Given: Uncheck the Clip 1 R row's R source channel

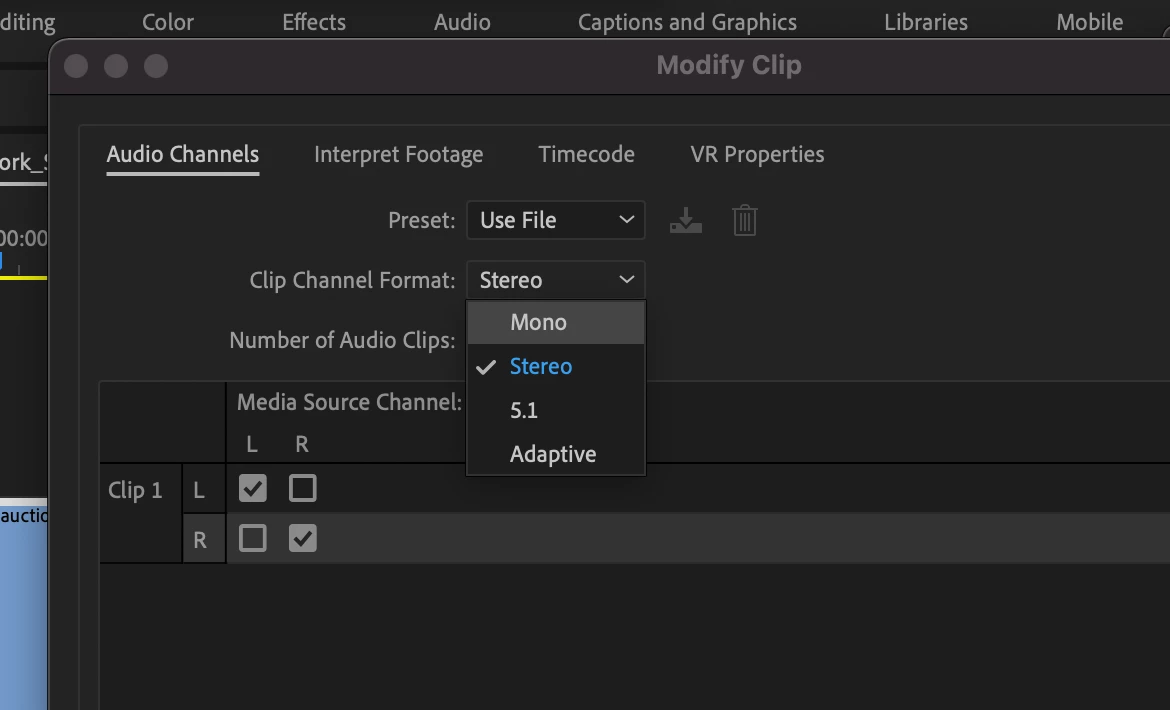Looking at the screenshot, I should (x=302, y=538).
